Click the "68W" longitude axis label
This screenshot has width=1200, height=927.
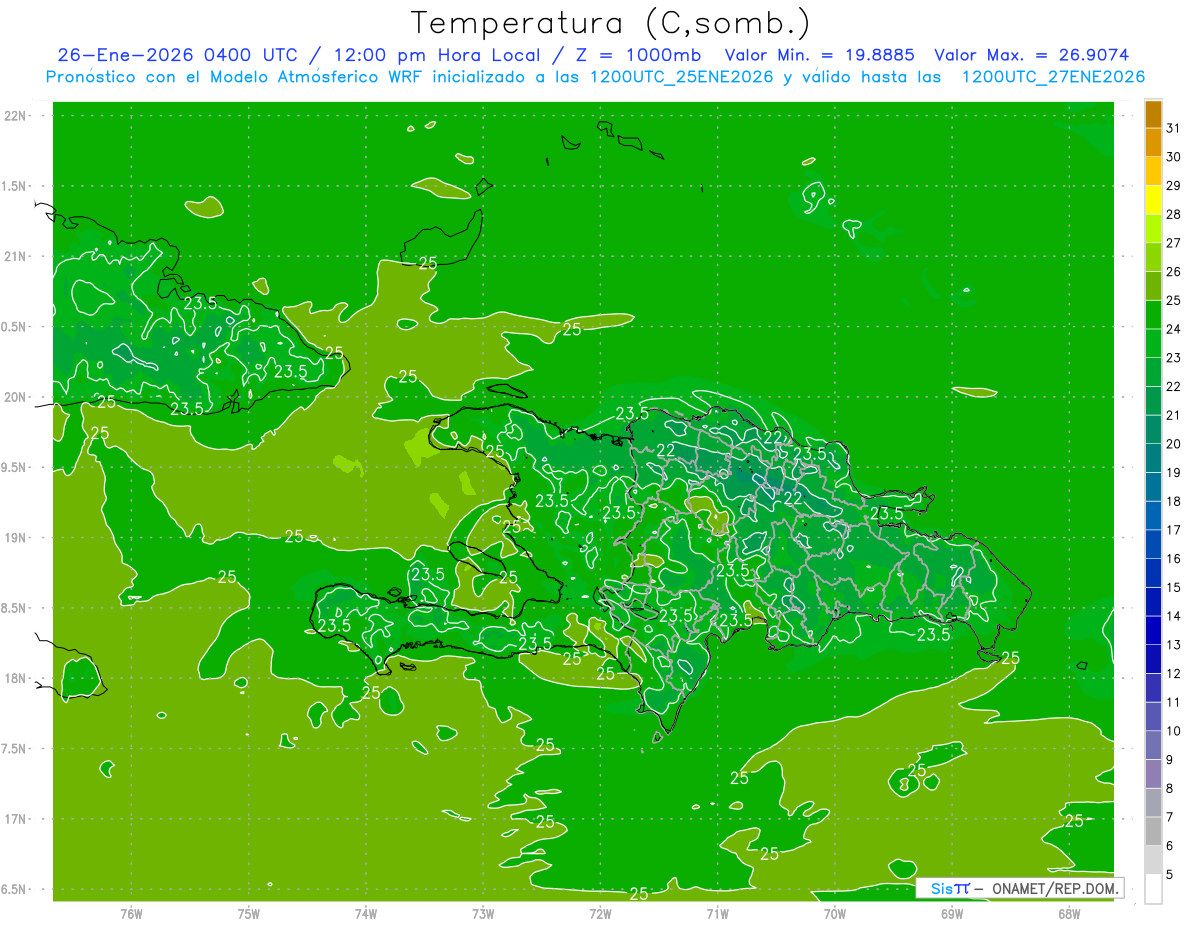coord(1069,913)
